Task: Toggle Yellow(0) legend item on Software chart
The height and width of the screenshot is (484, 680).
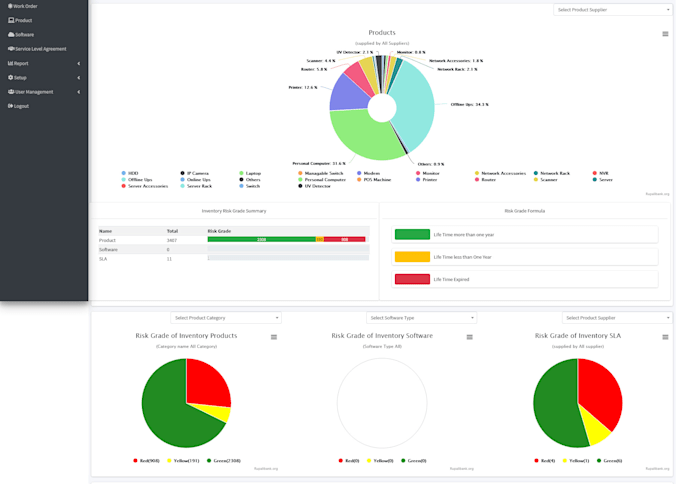Action: pos(380,461)
